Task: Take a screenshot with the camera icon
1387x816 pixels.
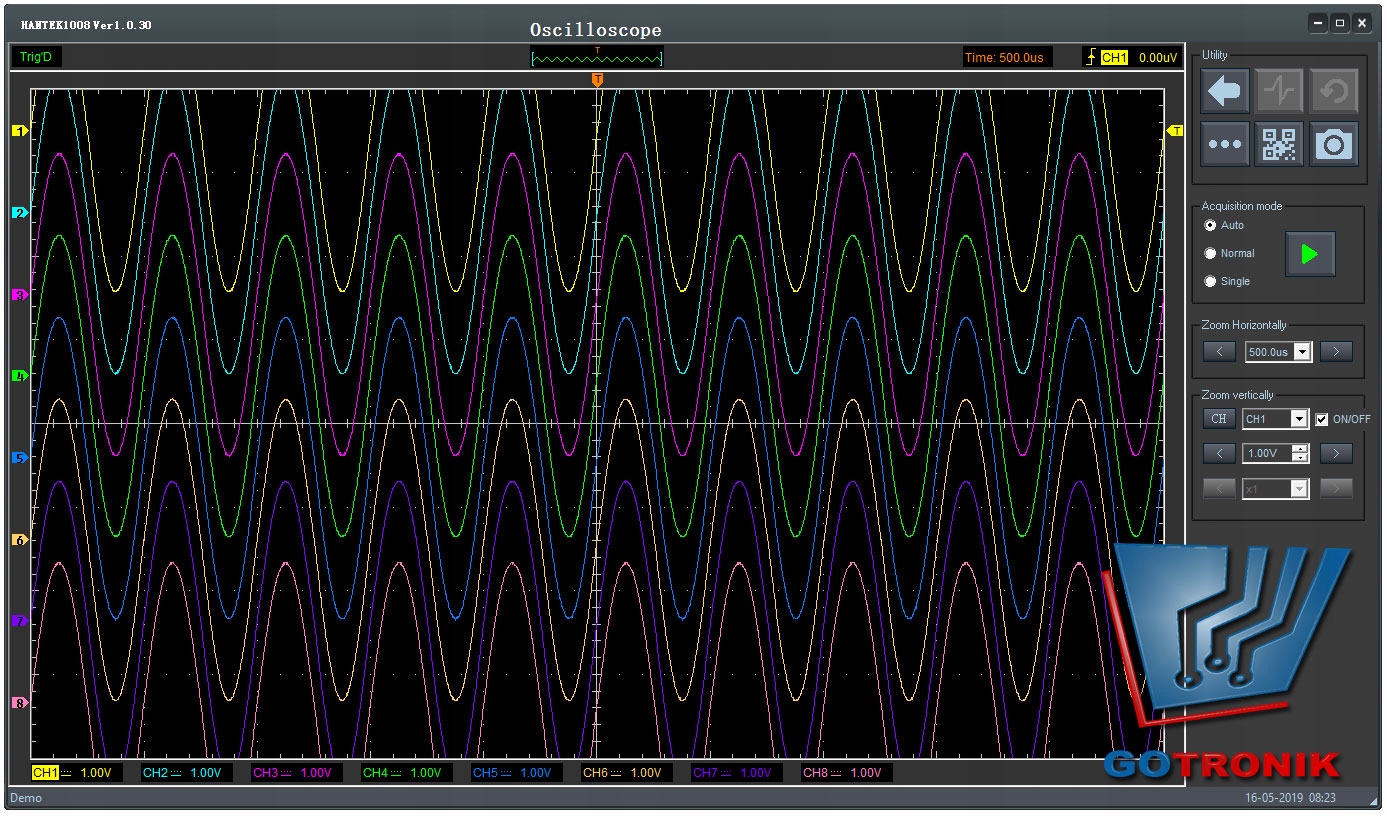Action: click(1334, 145)
